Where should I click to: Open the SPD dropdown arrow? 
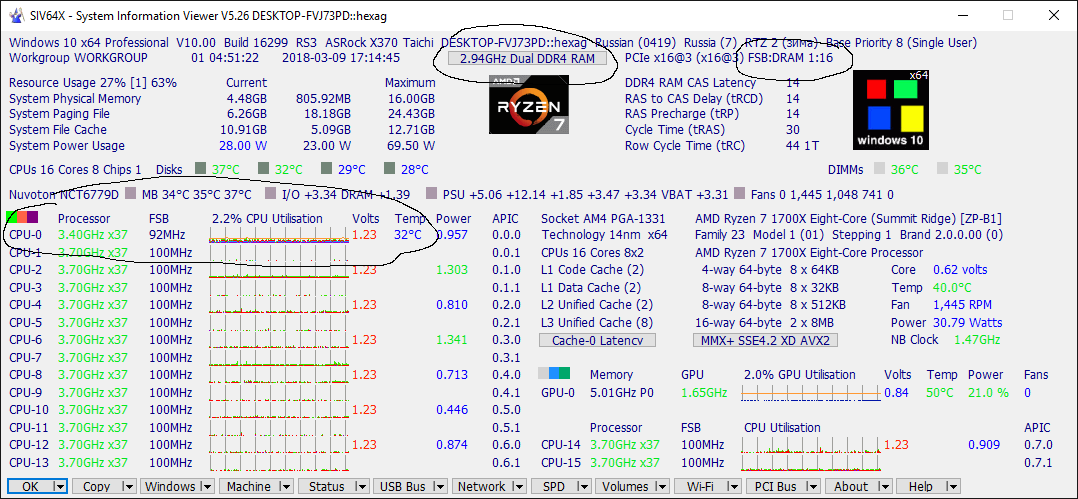[584, 487]
